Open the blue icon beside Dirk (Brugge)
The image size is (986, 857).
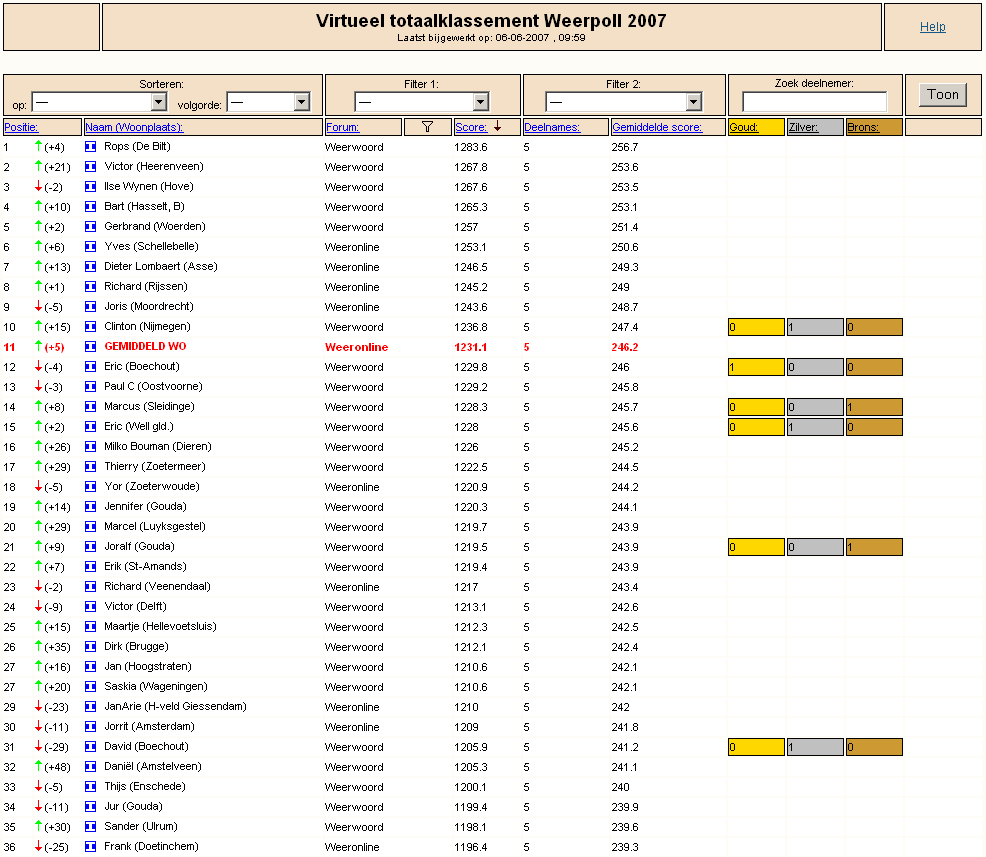[91, 646]
